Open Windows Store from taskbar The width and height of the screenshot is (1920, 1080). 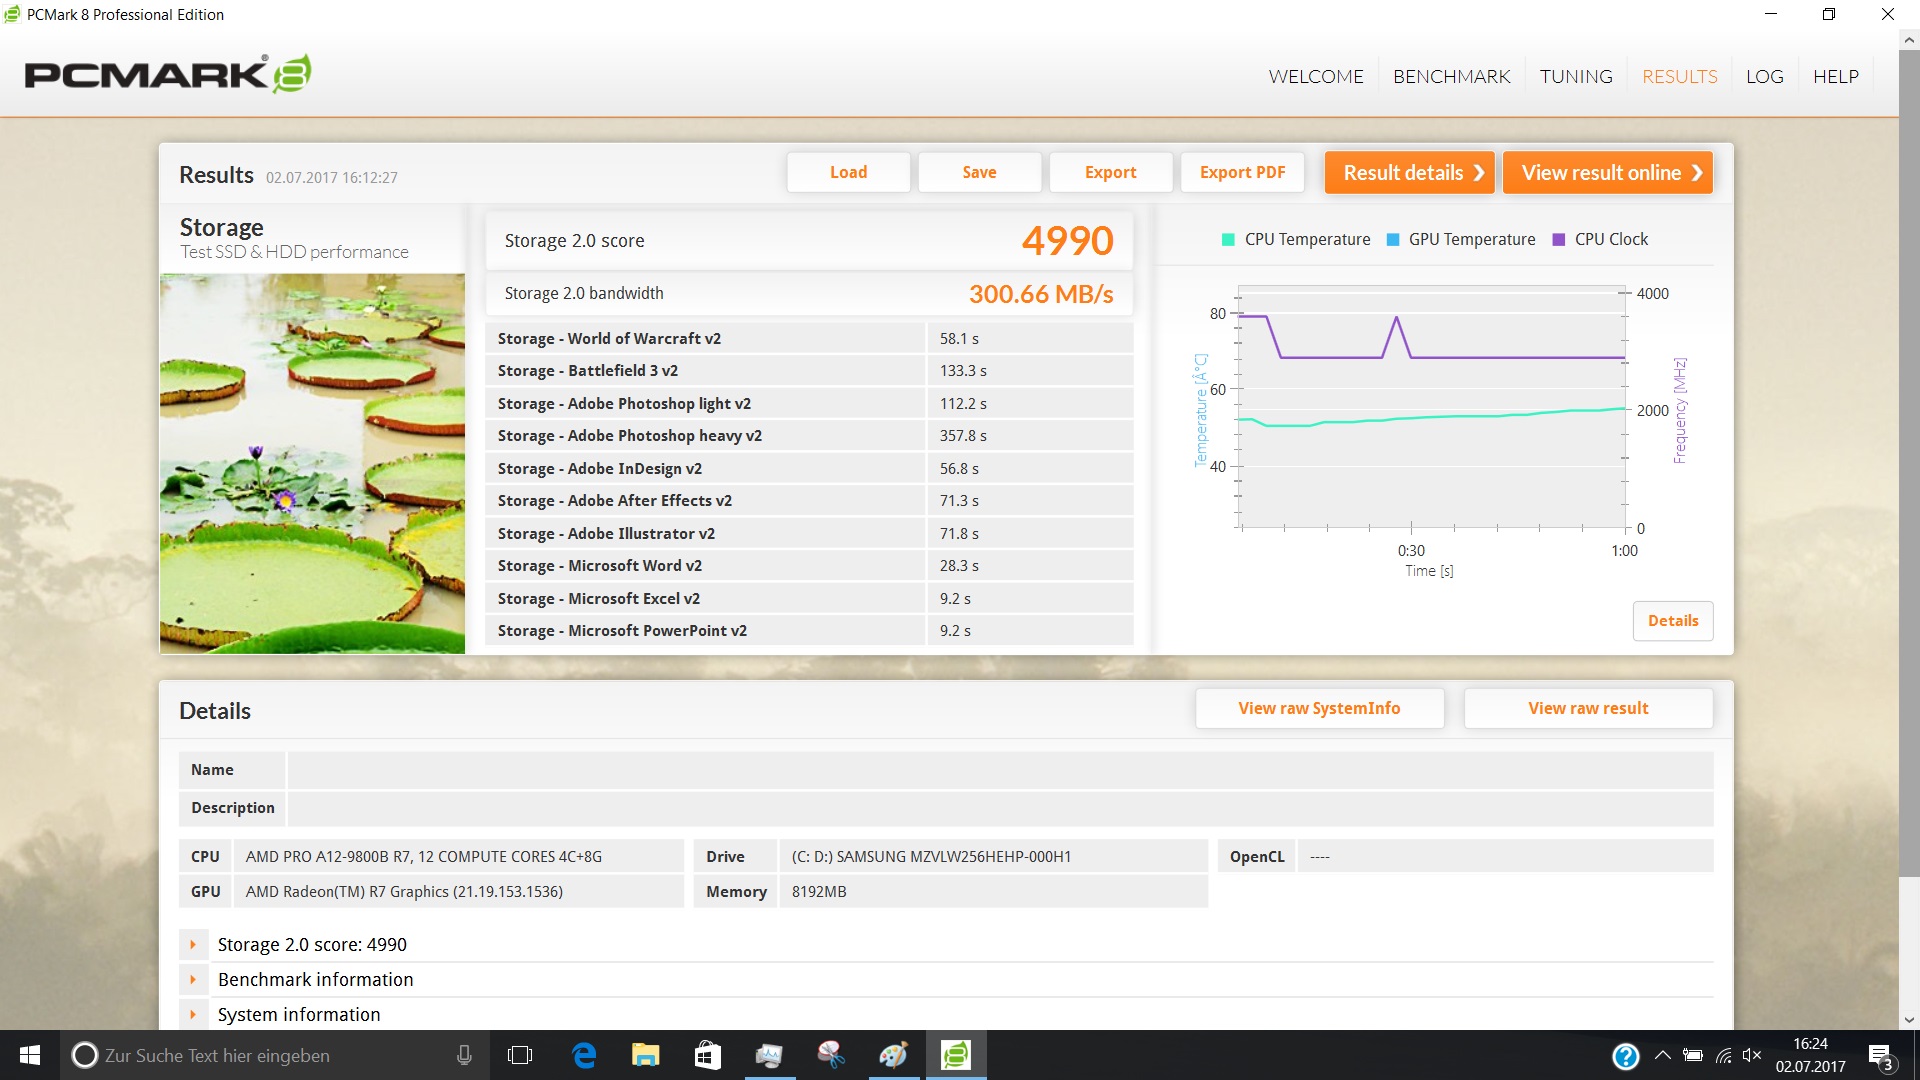coord(708,1055)
